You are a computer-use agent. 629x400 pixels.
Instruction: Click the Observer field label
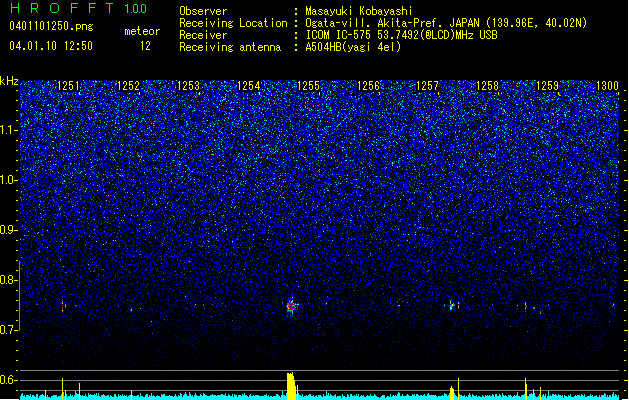(203, 11)
